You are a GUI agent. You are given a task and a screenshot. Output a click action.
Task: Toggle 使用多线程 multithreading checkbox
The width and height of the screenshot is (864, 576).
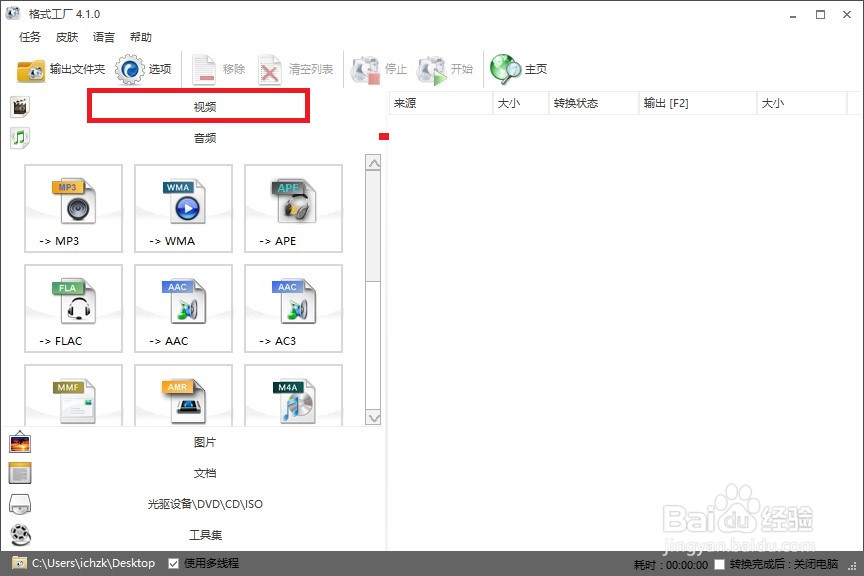pyautogui.click(x=173, y=563)
